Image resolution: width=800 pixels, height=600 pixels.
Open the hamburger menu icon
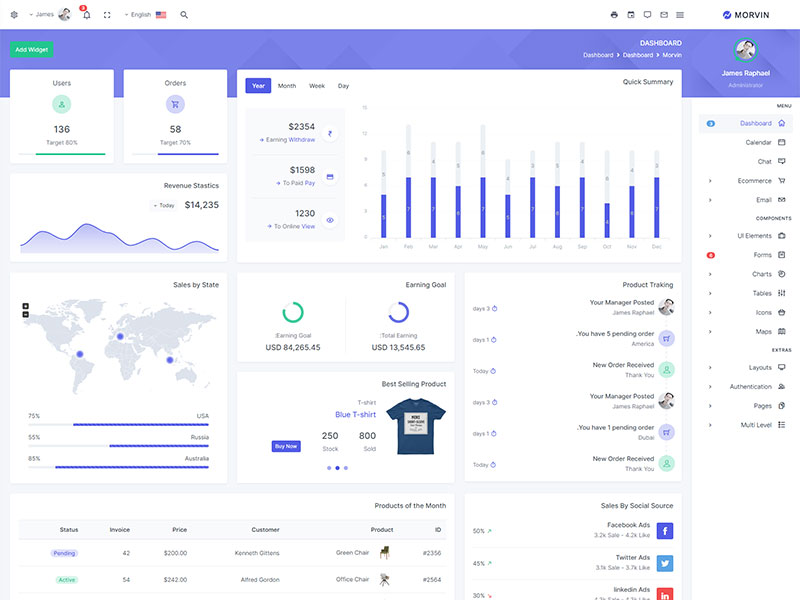(680, 15)
